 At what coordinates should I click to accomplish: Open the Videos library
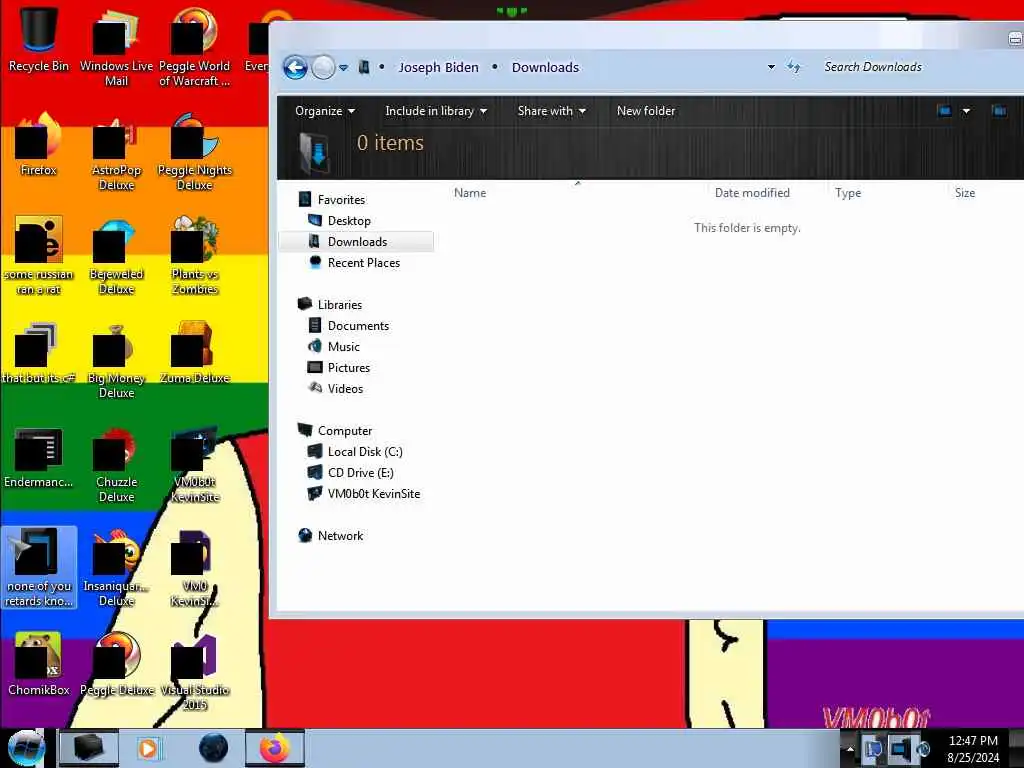[336, 388]
